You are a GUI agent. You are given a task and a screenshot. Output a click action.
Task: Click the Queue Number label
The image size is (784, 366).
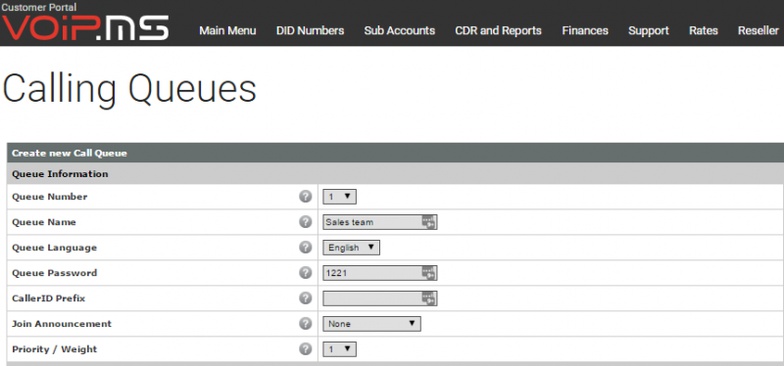tap(50, 196)
